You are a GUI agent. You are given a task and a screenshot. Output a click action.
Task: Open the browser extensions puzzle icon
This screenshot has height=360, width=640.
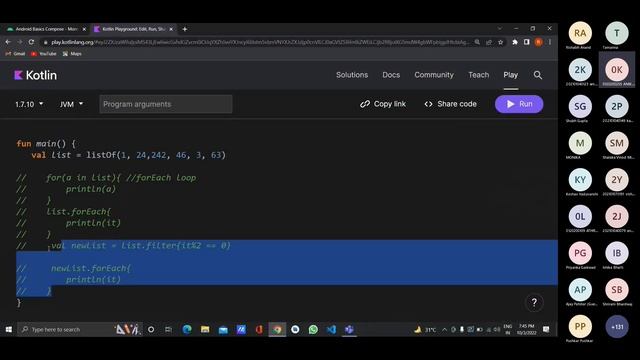(515, 42)
